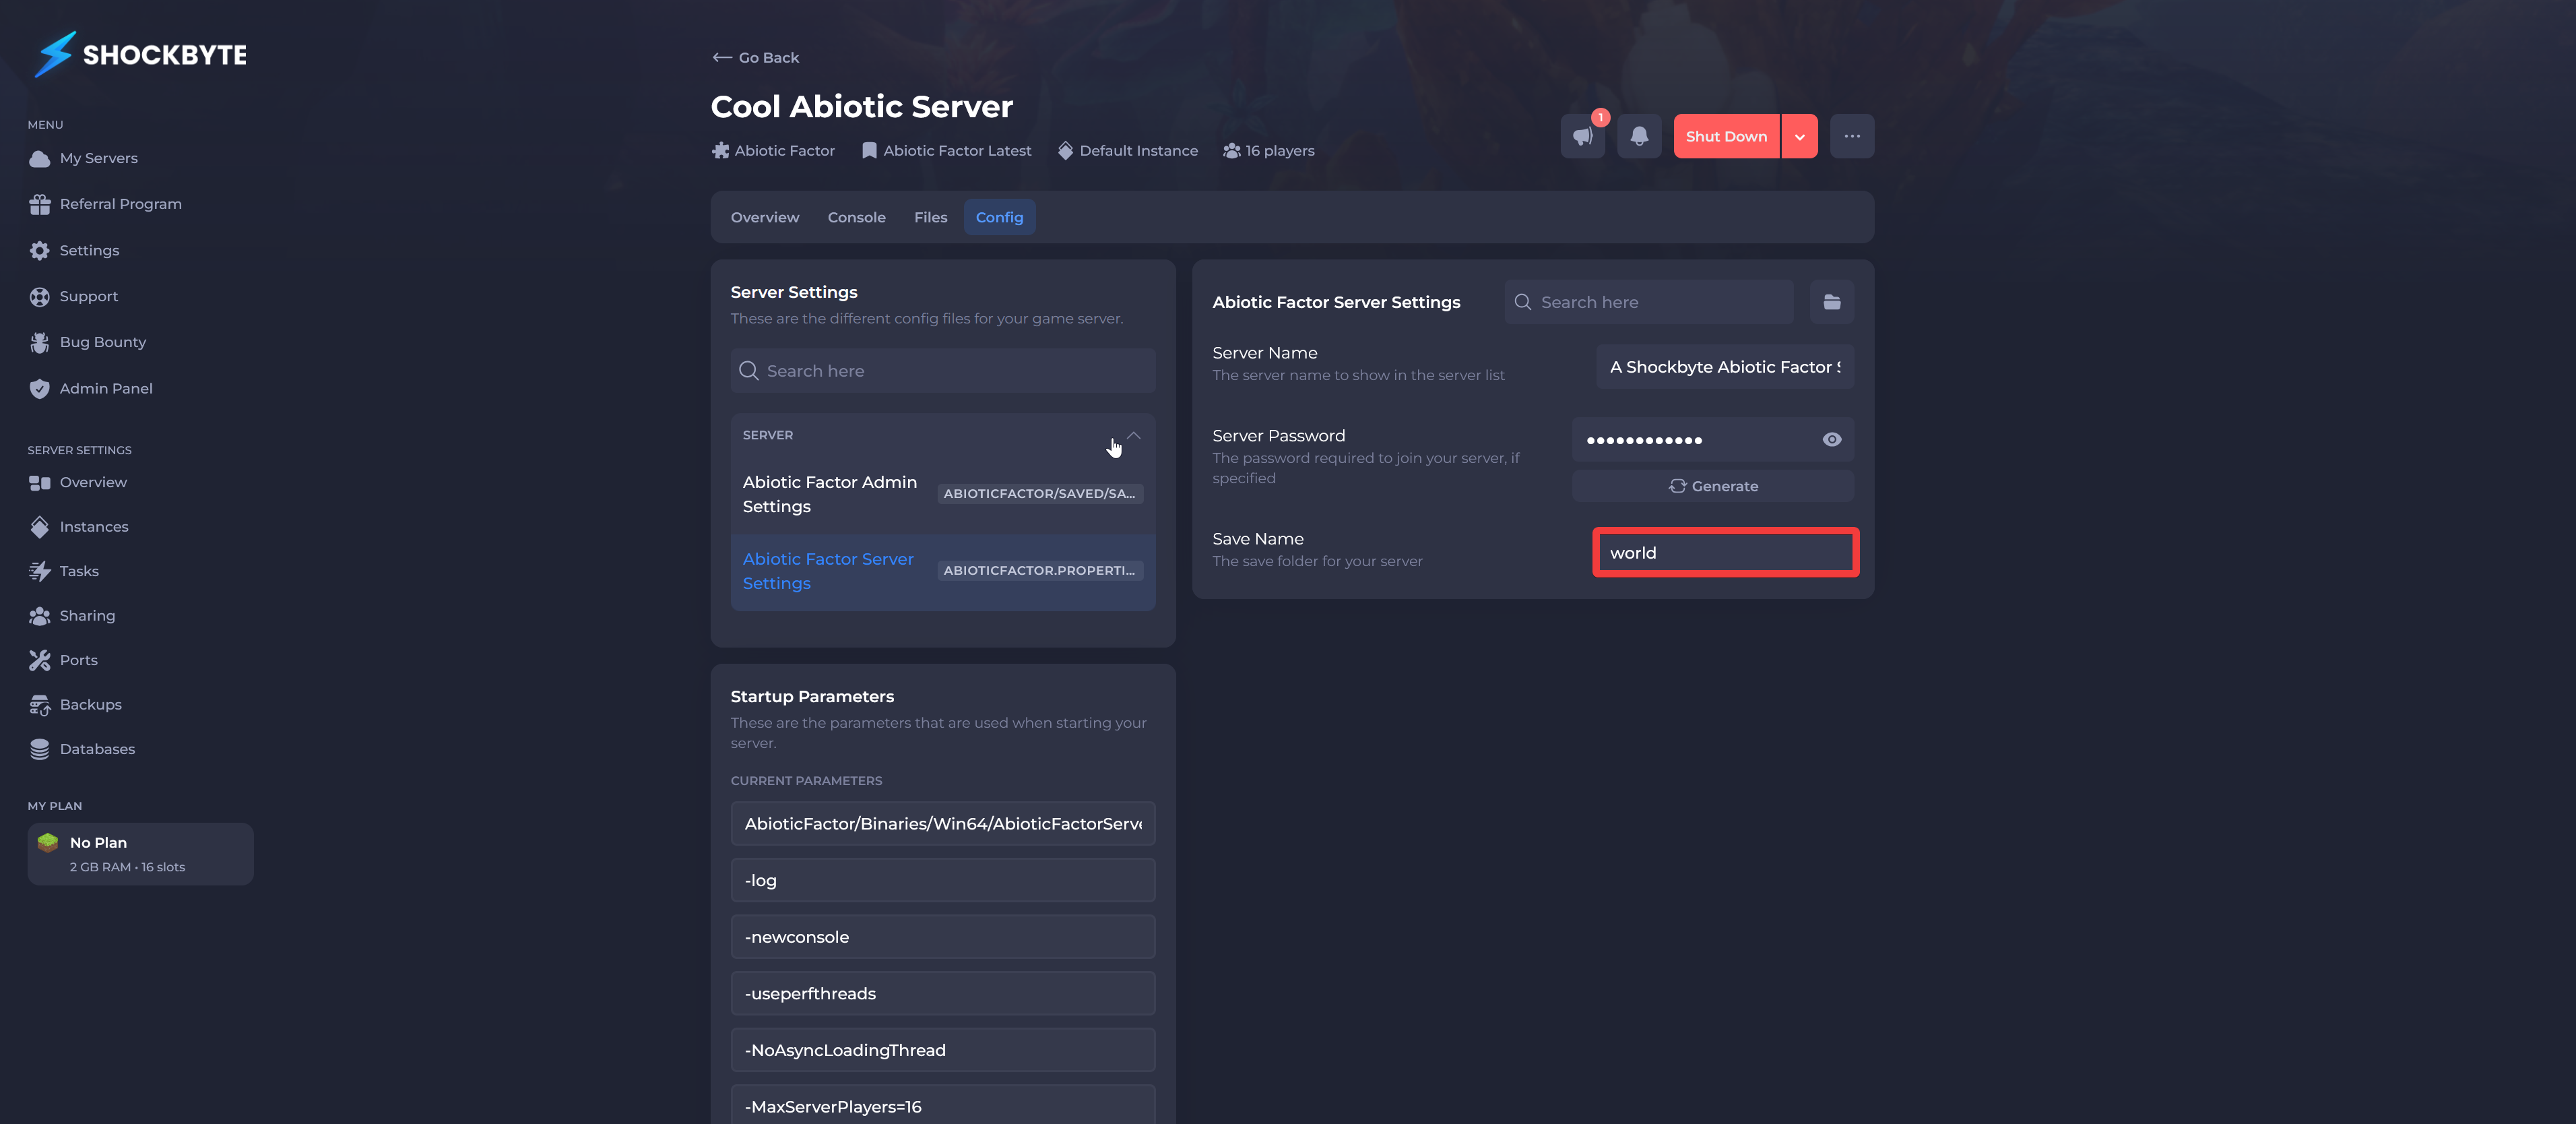Image resolution: width=2576 pixels, height=1124 pixels.
Task: Click the Admin Panel shield icon
Action: click(x=39, y=388)
